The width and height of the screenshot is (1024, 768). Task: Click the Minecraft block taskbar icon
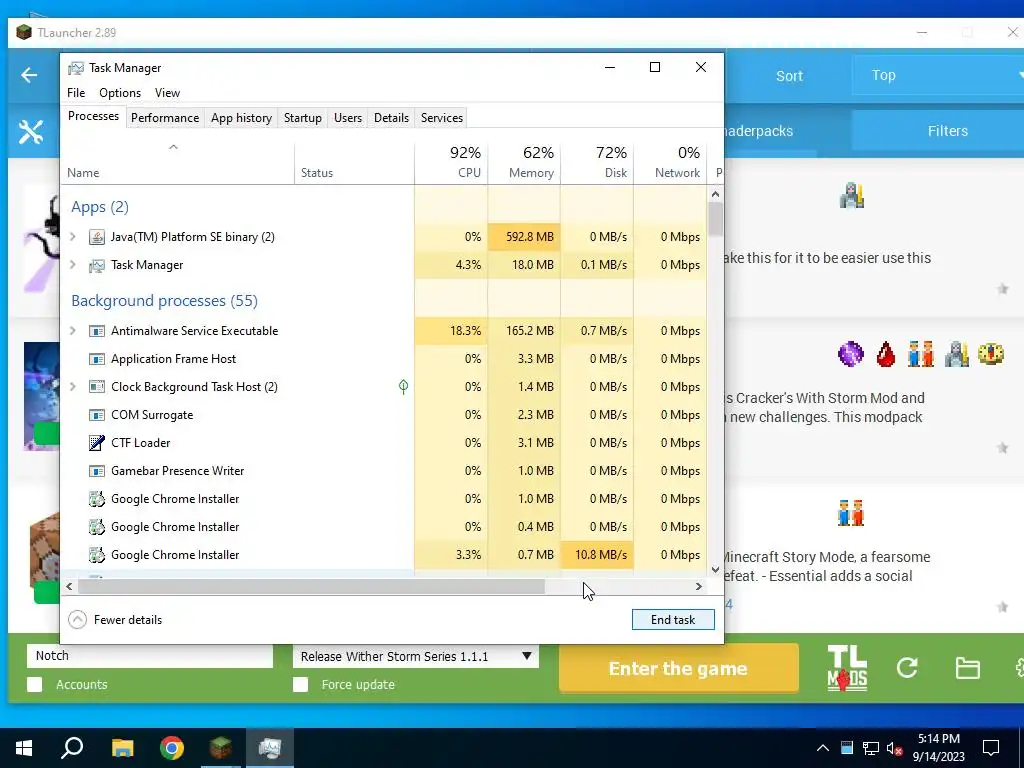coord(221,748)
